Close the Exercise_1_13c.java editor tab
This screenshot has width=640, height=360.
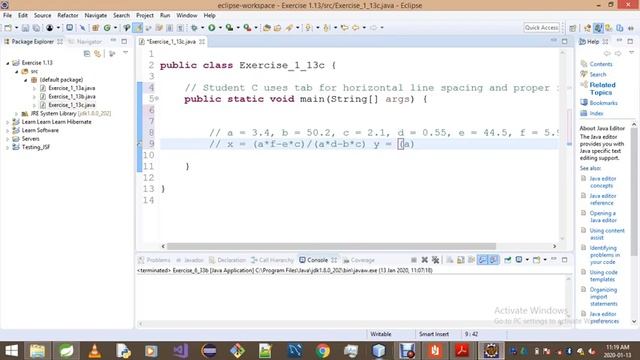click(202, 42)
